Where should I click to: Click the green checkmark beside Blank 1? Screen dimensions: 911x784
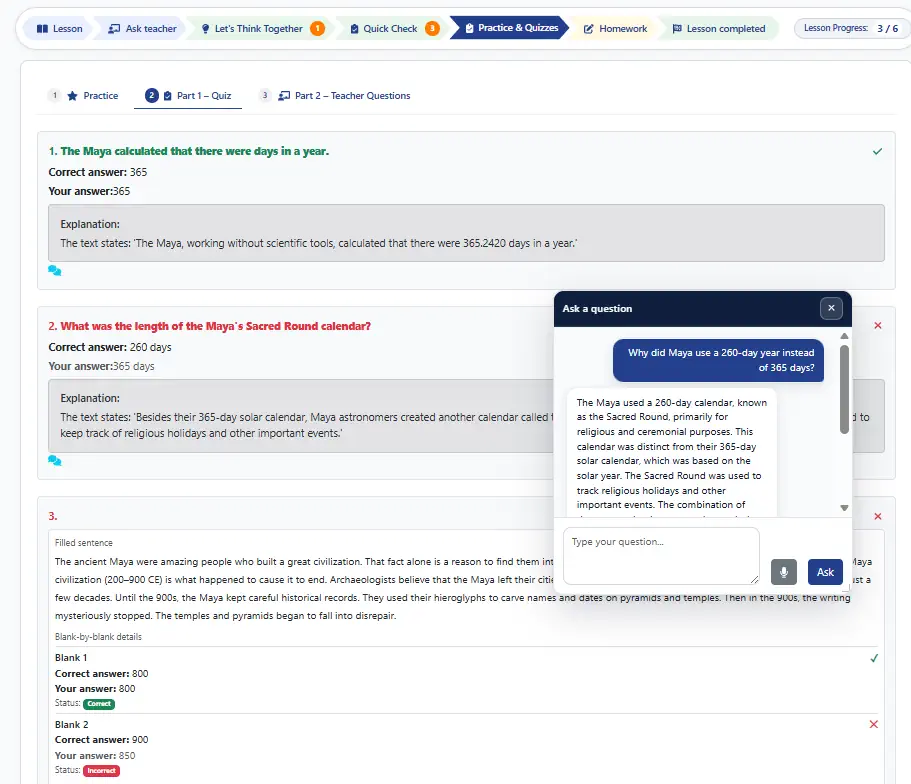[x=874, y=658]
